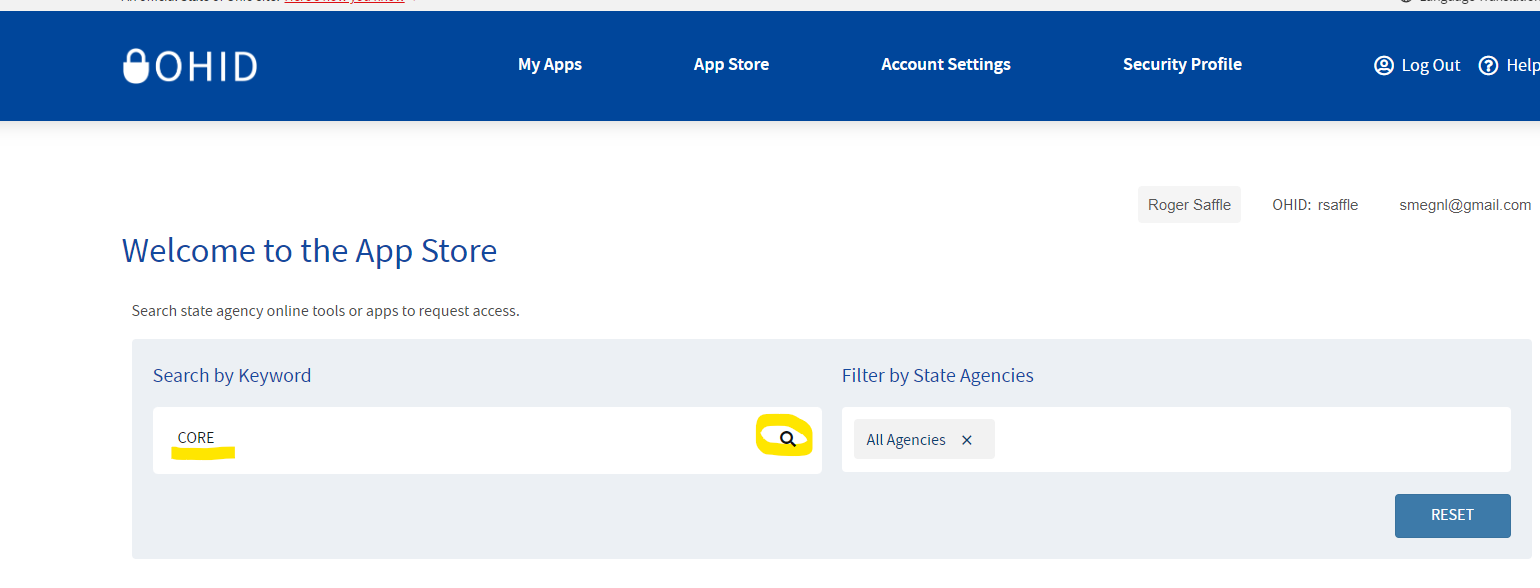Switch to Account Settings

coord(945,64)
